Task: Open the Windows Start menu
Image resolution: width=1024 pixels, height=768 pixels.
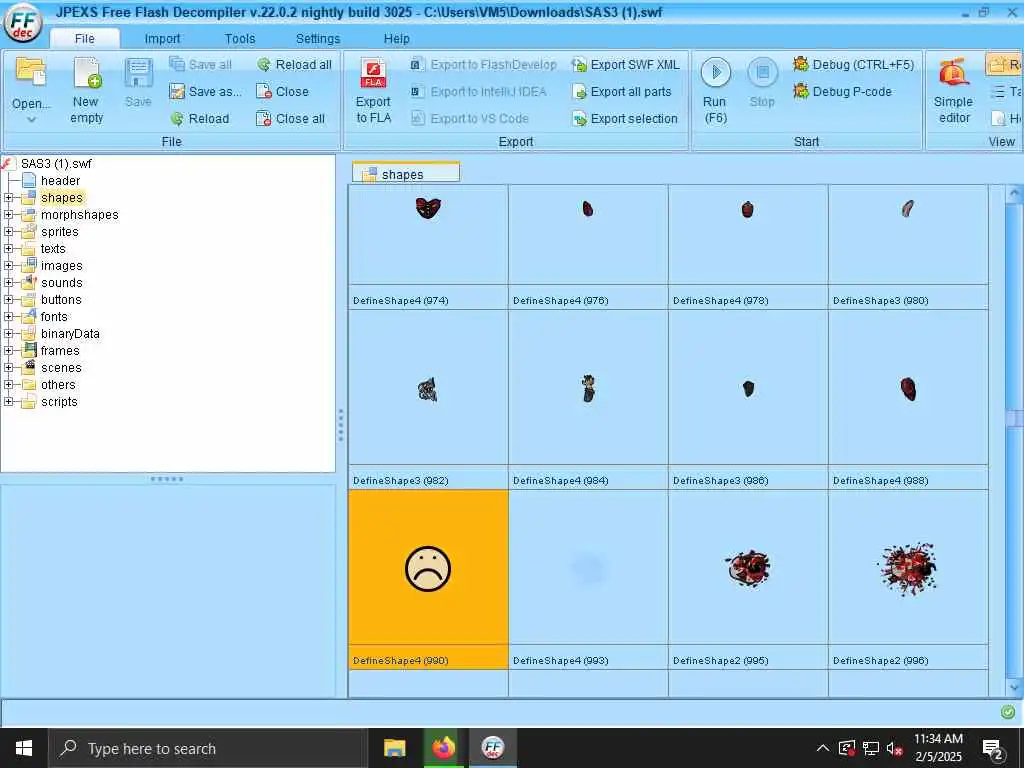Action: (x=24, y=748)
